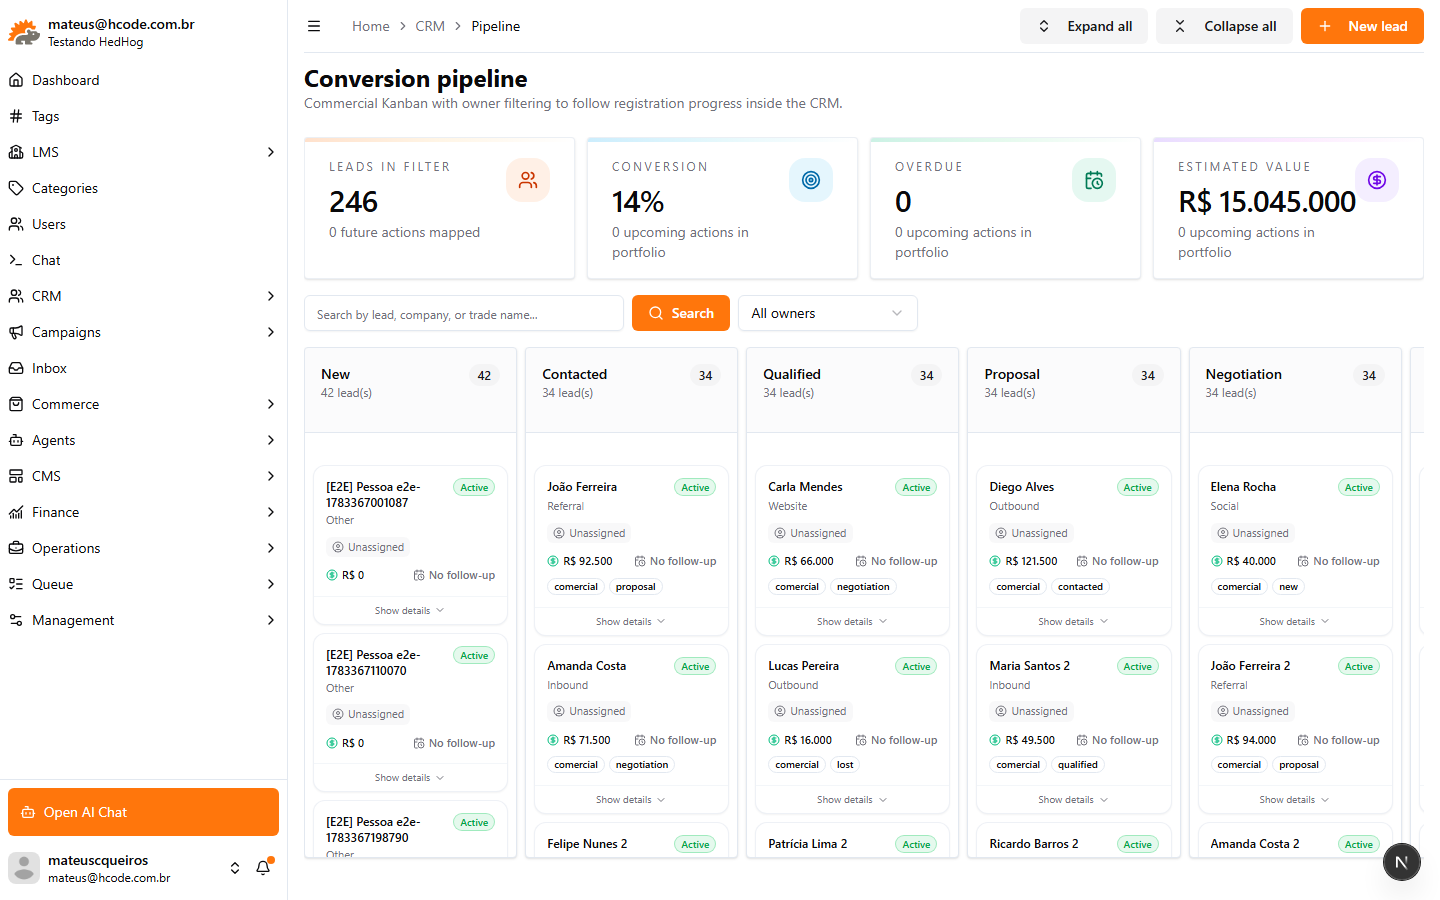Show details for Diego Alves card
Image resolution: width=1440 pixels, height=900 pixels.
[1073, 621]
